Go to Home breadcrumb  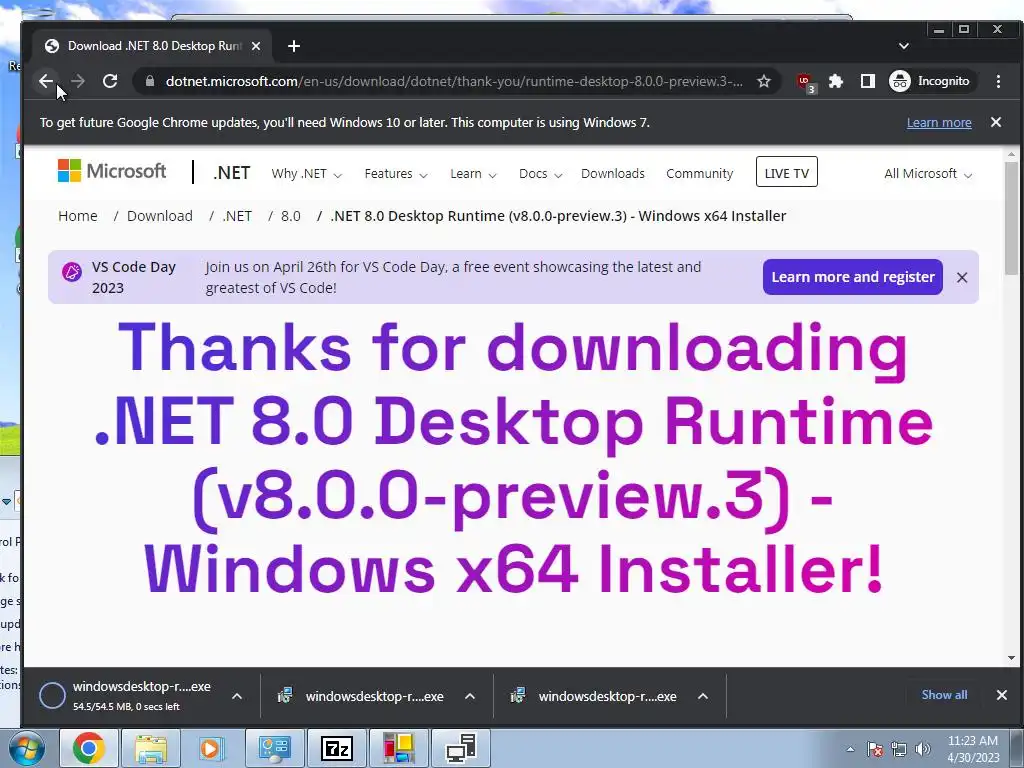coord(78,216)
